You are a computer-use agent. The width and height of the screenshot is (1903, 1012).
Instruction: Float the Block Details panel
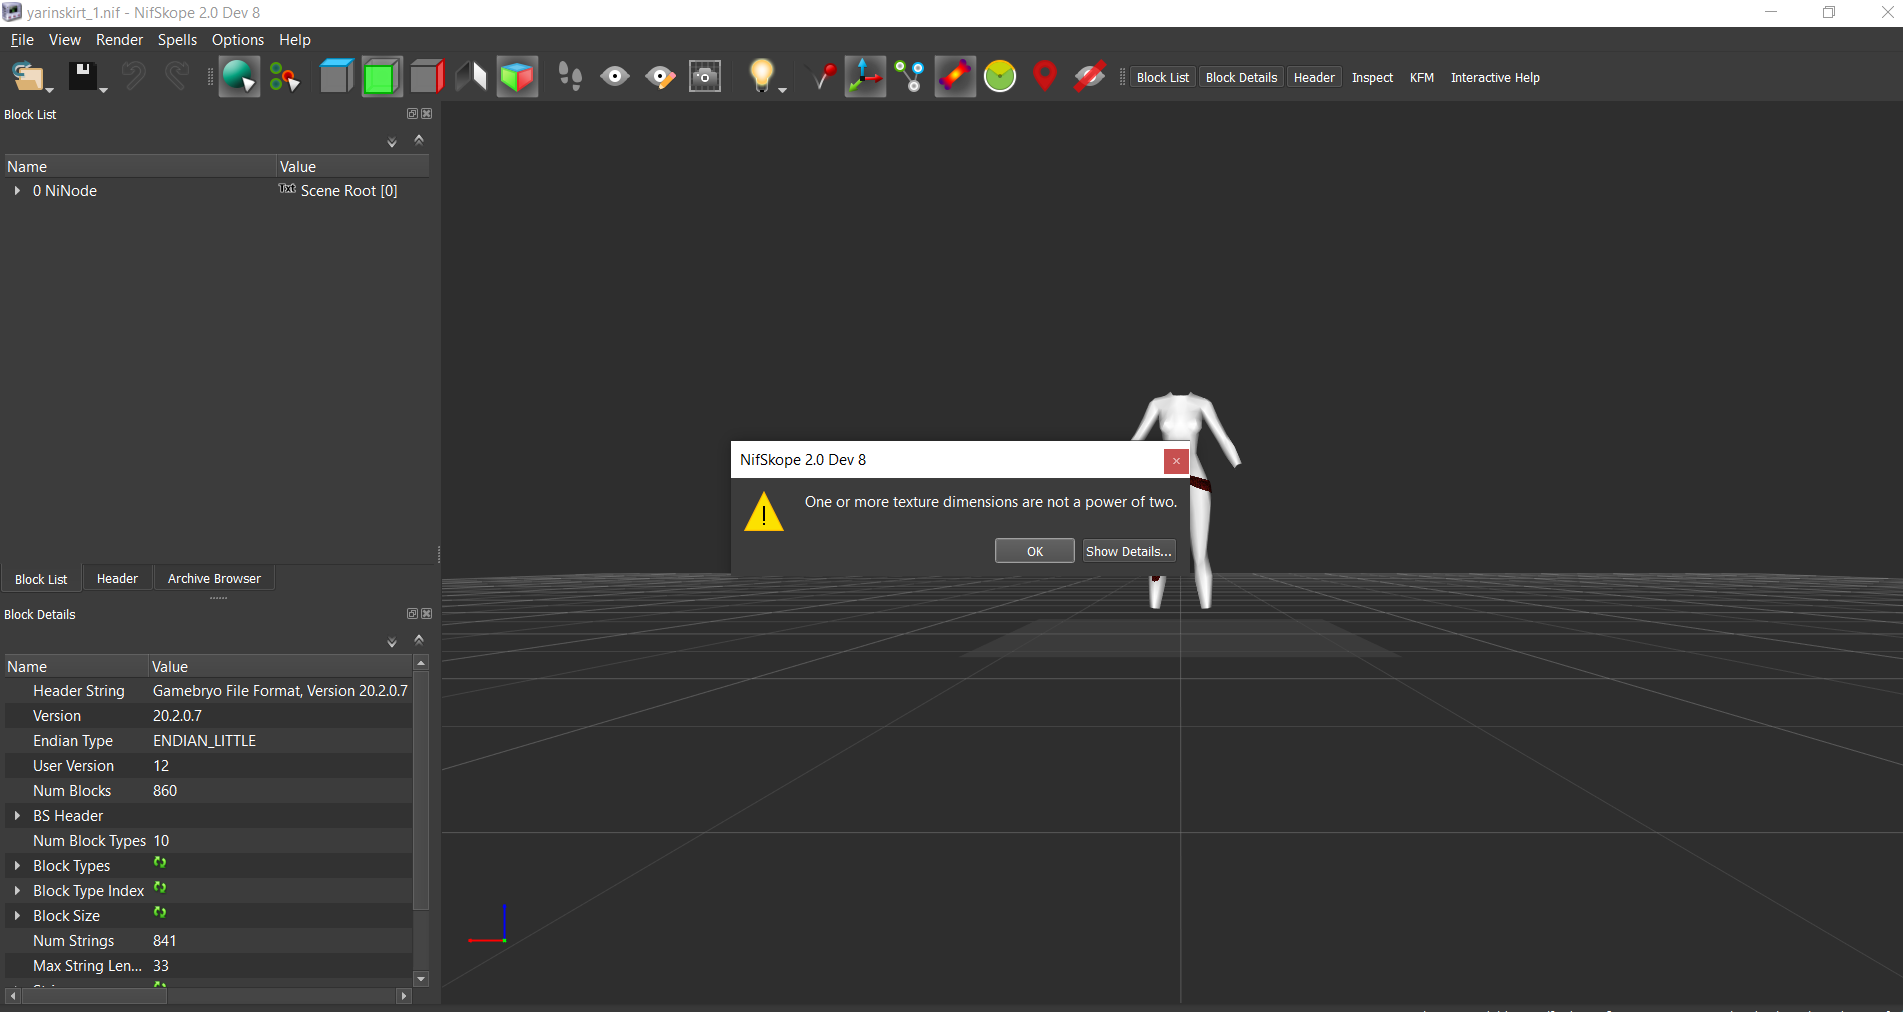pos(412,614)
